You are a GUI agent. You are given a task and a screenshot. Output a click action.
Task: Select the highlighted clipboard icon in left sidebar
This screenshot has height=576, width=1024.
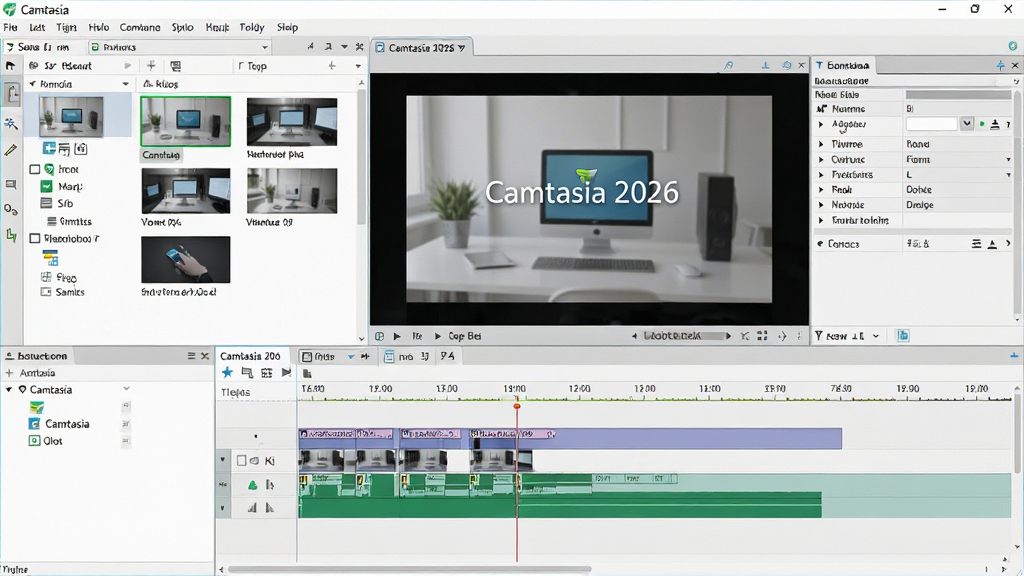12,93
